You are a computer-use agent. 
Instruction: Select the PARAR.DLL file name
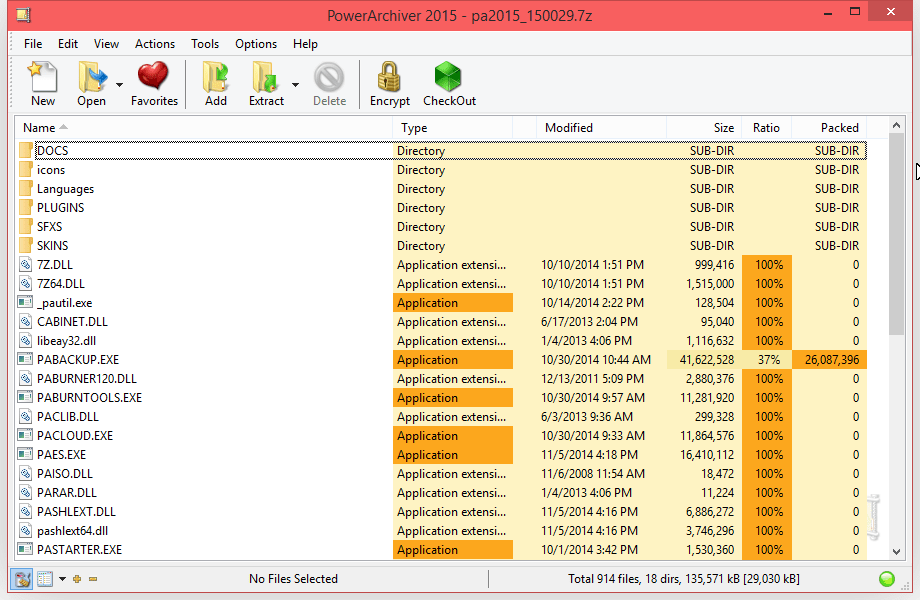coord(67,493)
